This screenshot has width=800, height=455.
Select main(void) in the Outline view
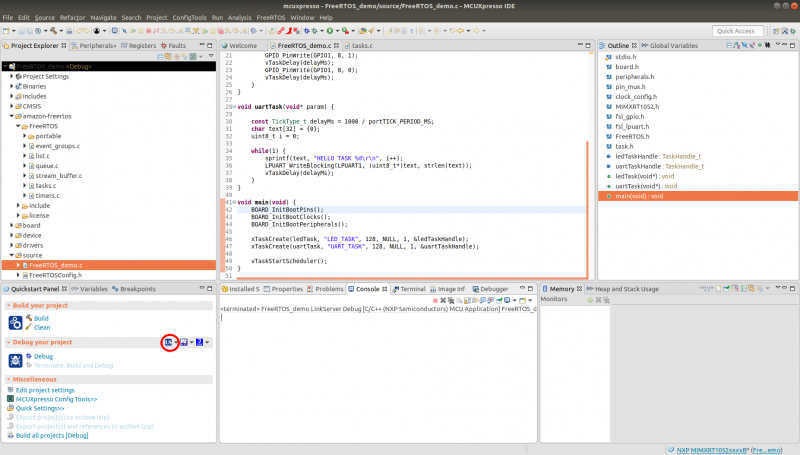pos(638,196)
